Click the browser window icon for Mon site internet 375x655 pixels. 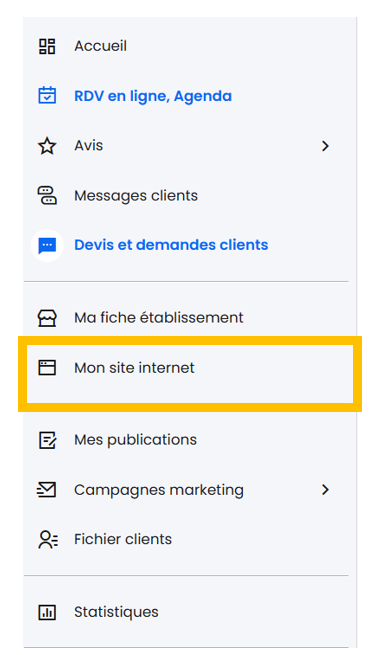click(x=47, y=368)
